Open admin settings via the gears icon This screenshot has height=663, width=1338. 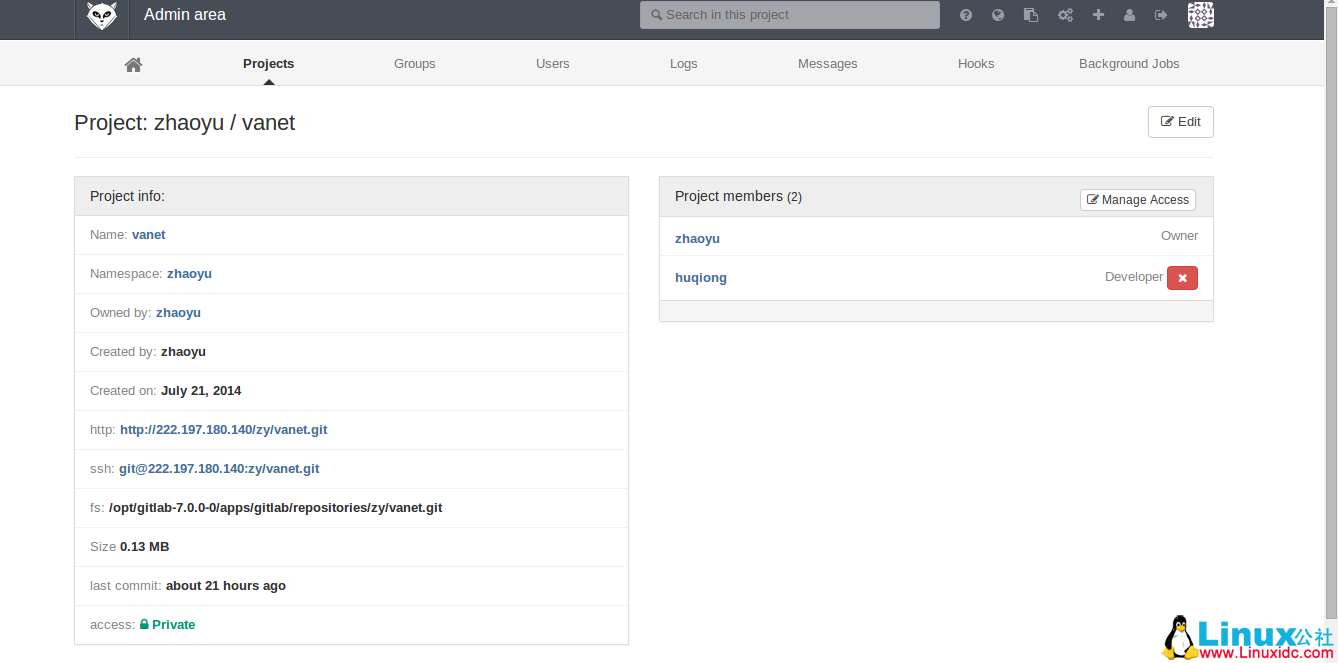click(1065, 15)
